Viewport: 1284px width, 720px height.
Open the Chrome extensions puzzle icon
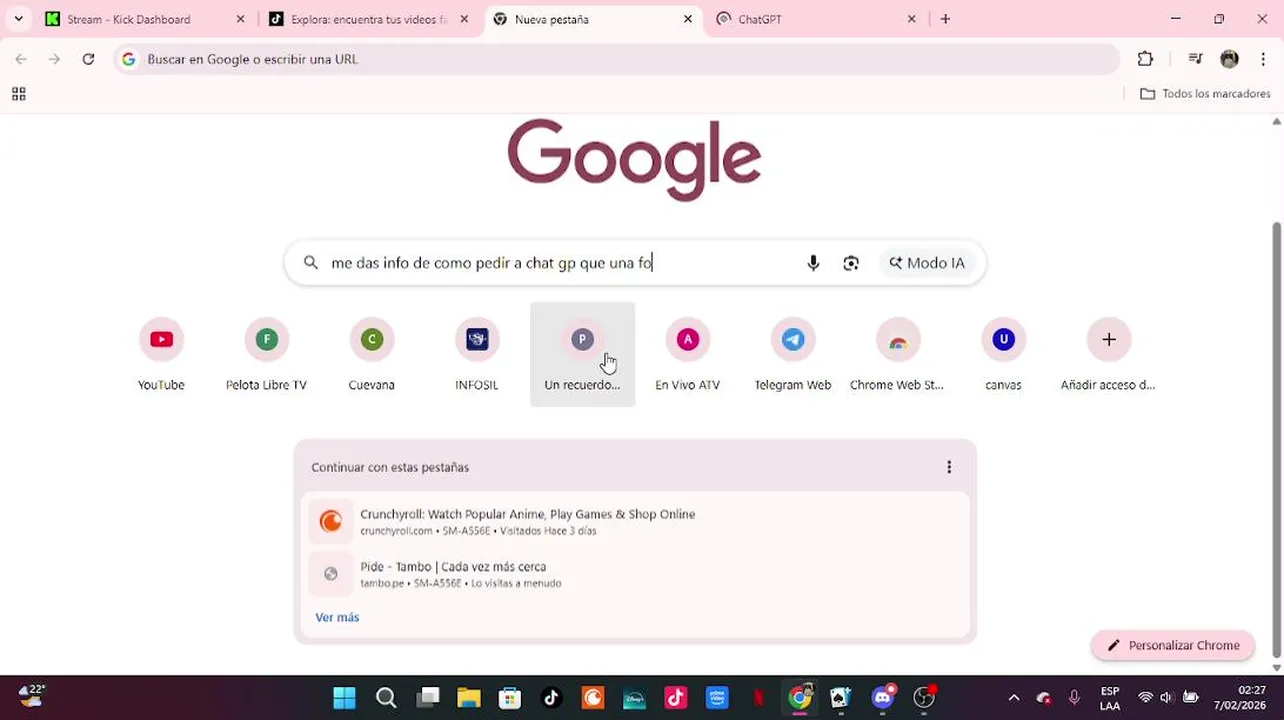point(1146,59)
